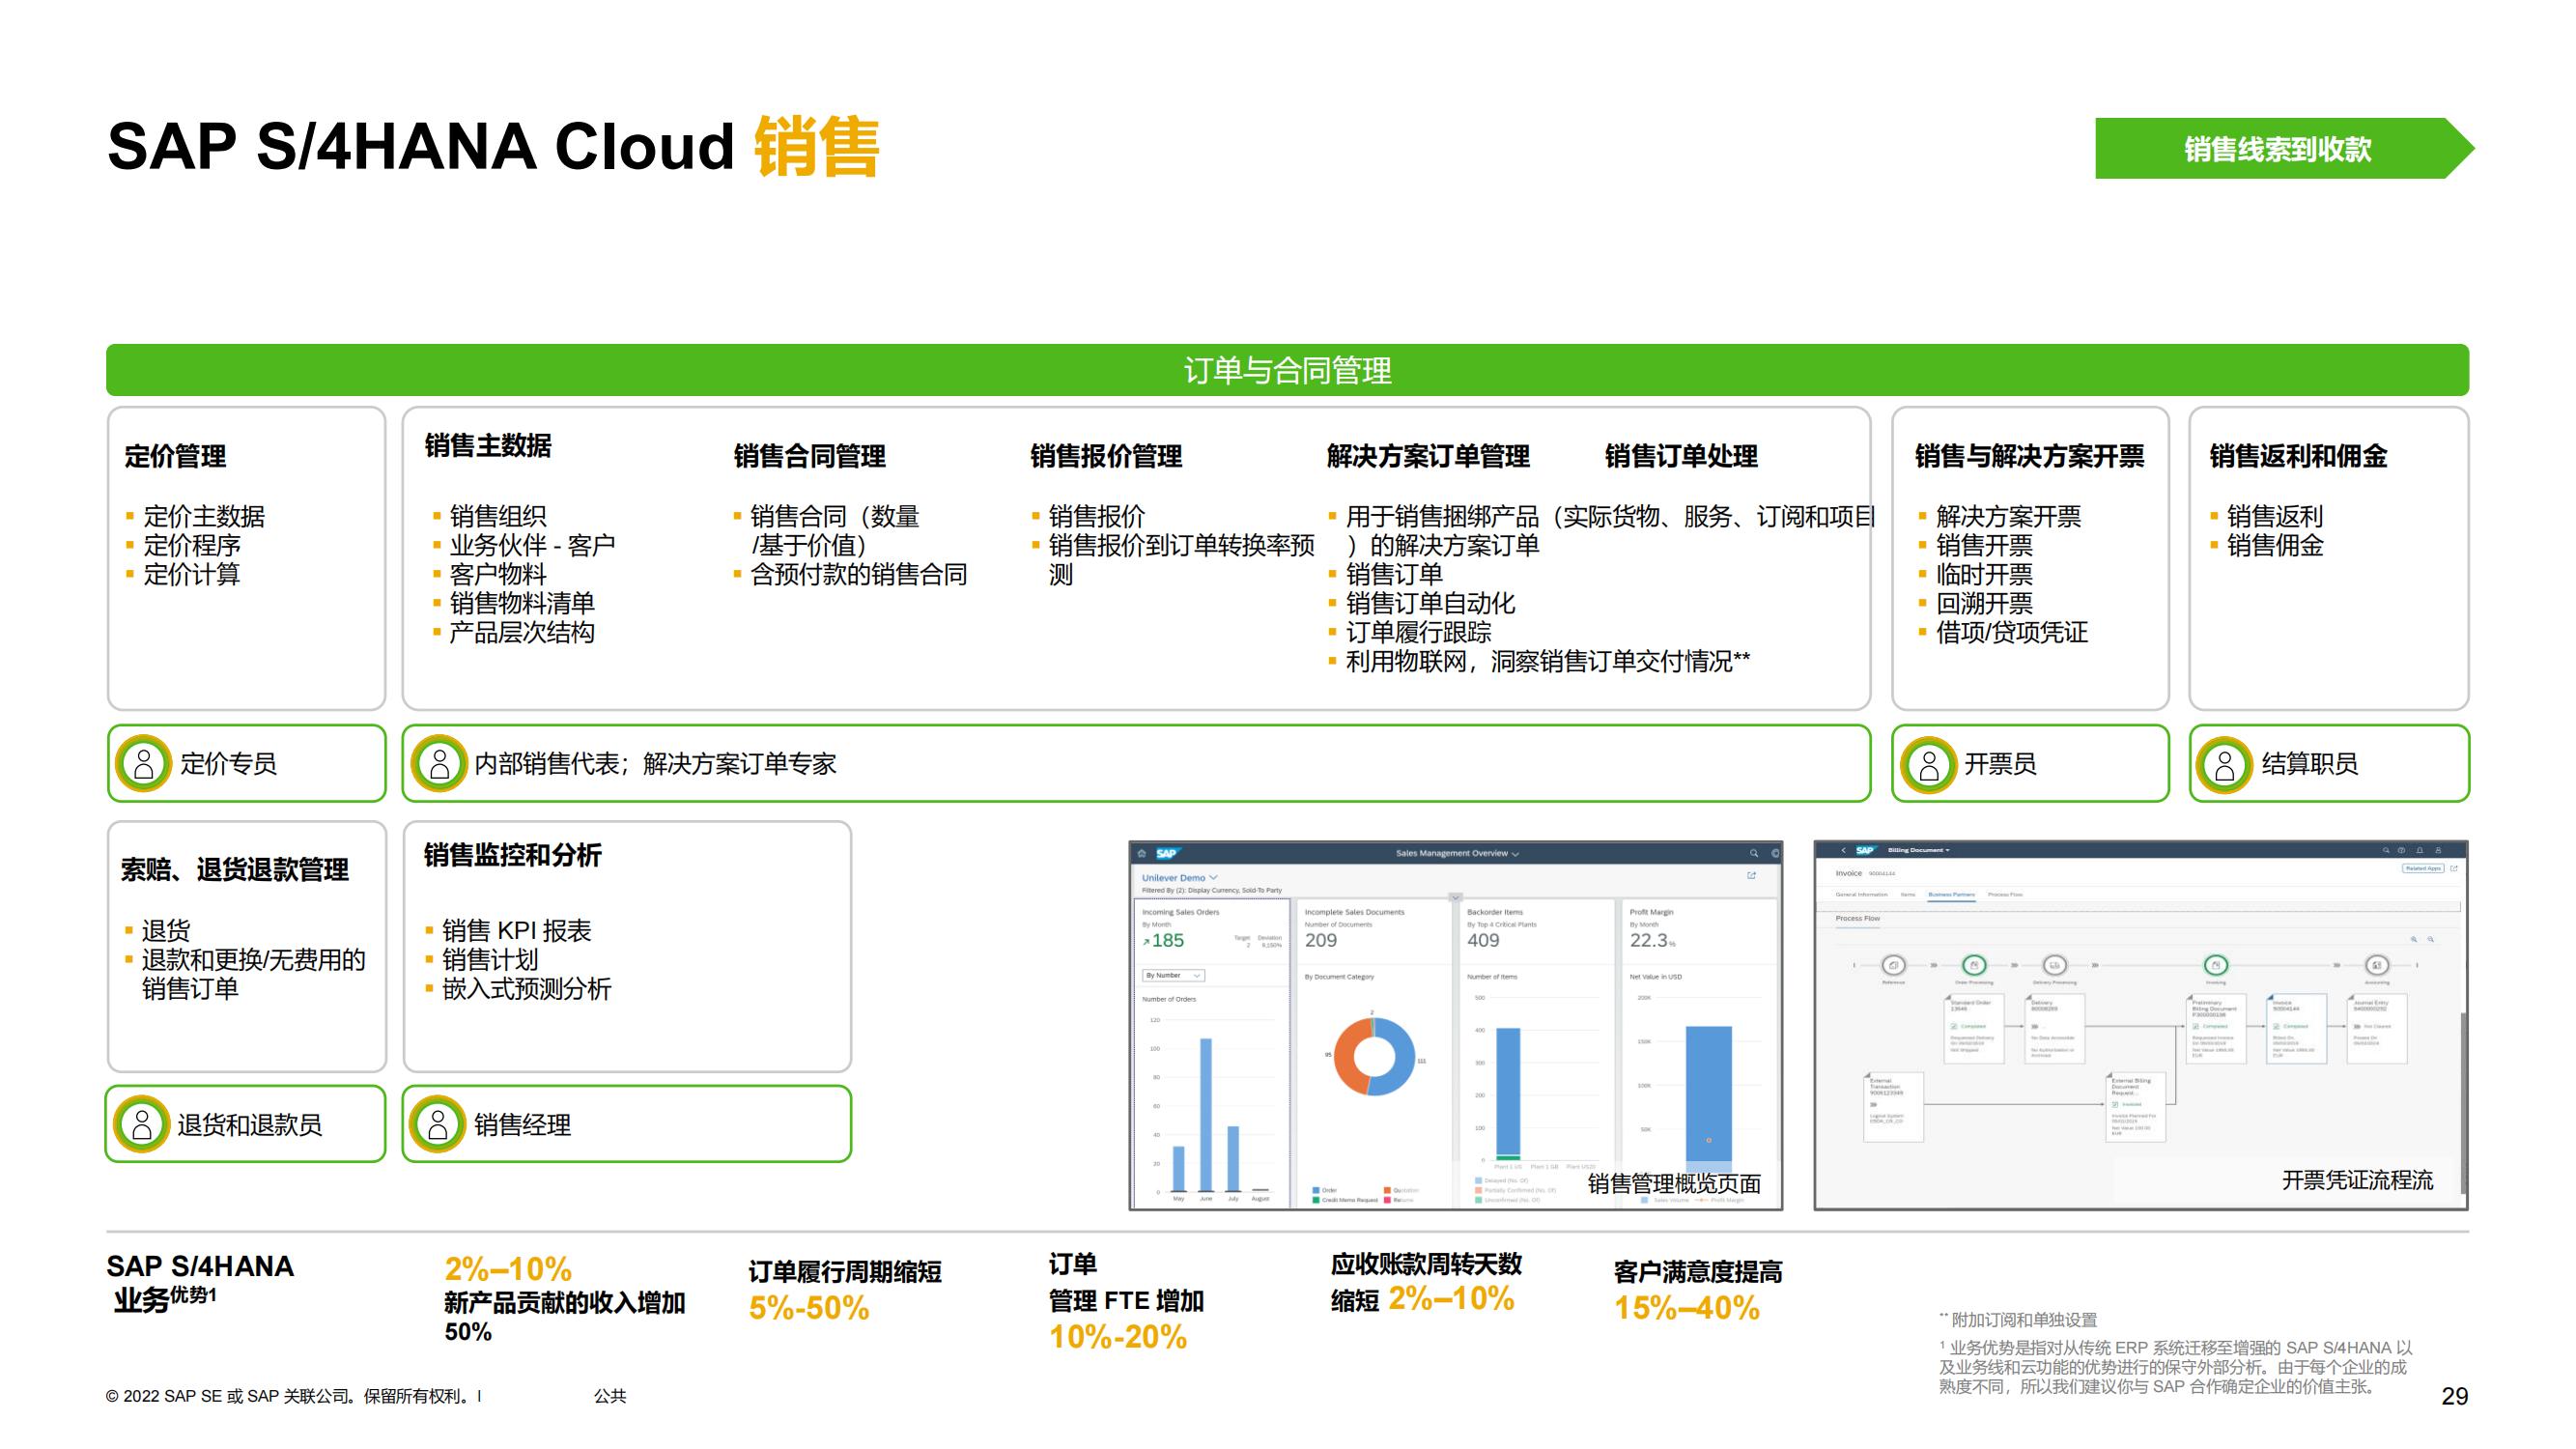The image size is (2576, 1449).
Task: Click the 销售线索到收款 green arrow tag
Action: 2284,148
